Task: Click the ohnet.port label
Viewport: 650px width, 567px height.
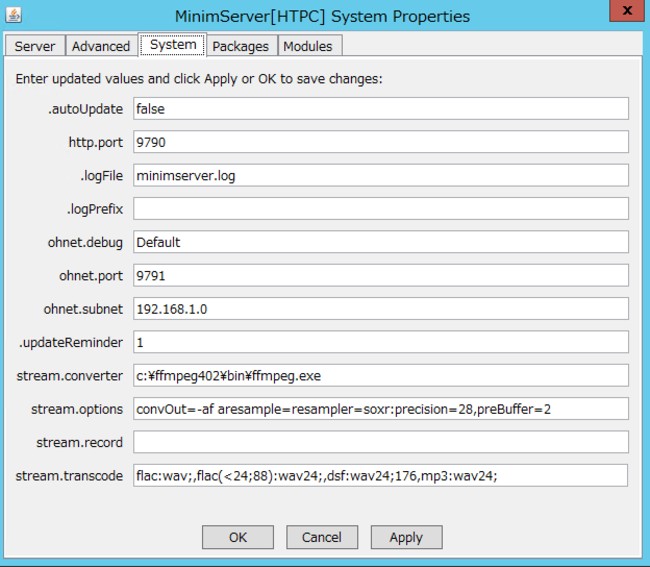Action: [x=91, y=276]
